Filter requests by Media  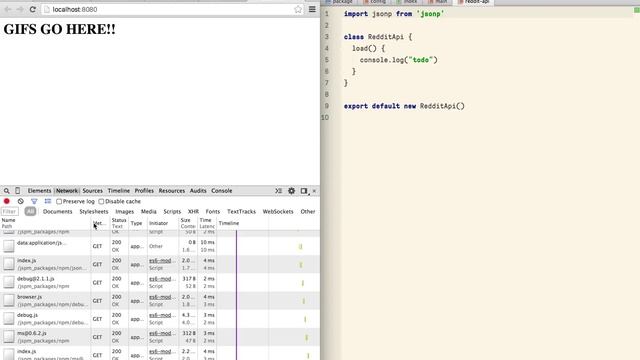149,211
